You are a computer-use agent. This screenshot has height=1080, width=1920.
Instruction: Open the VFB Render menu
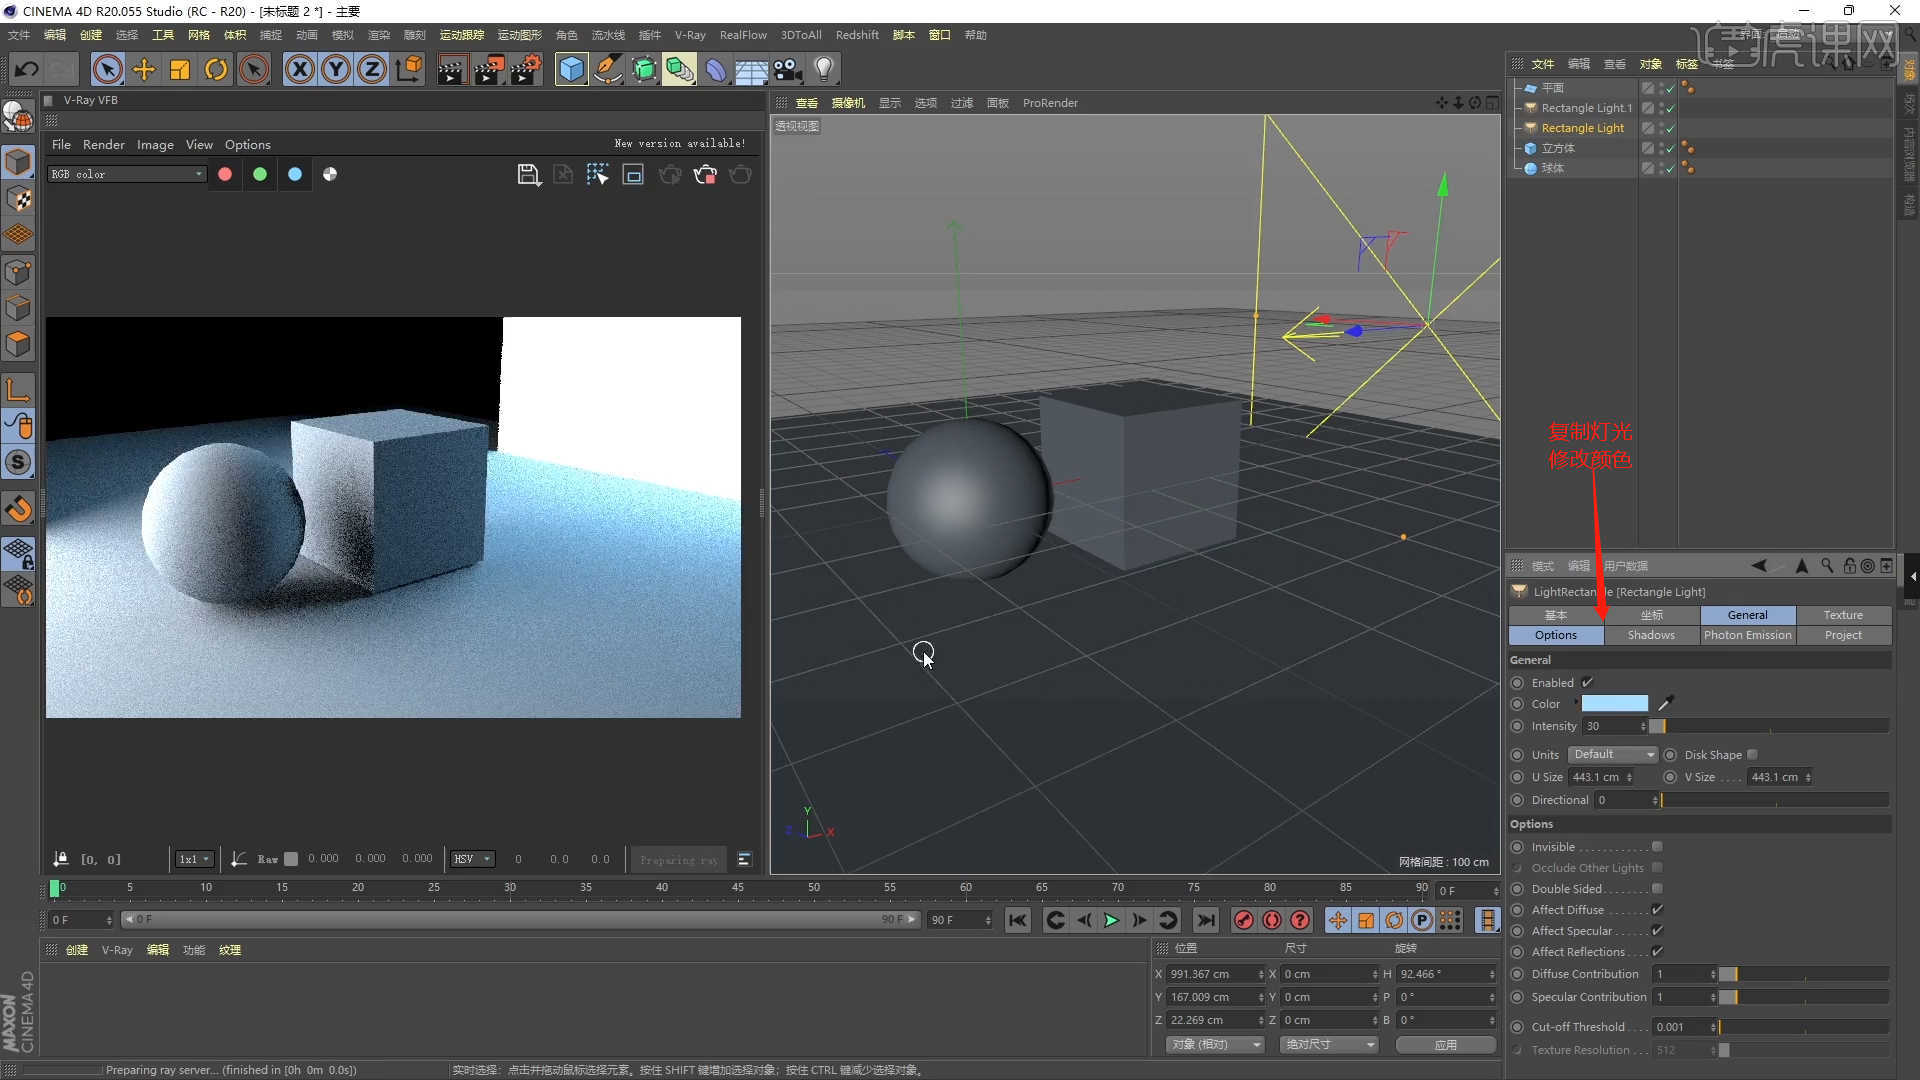tap(104, 145)
